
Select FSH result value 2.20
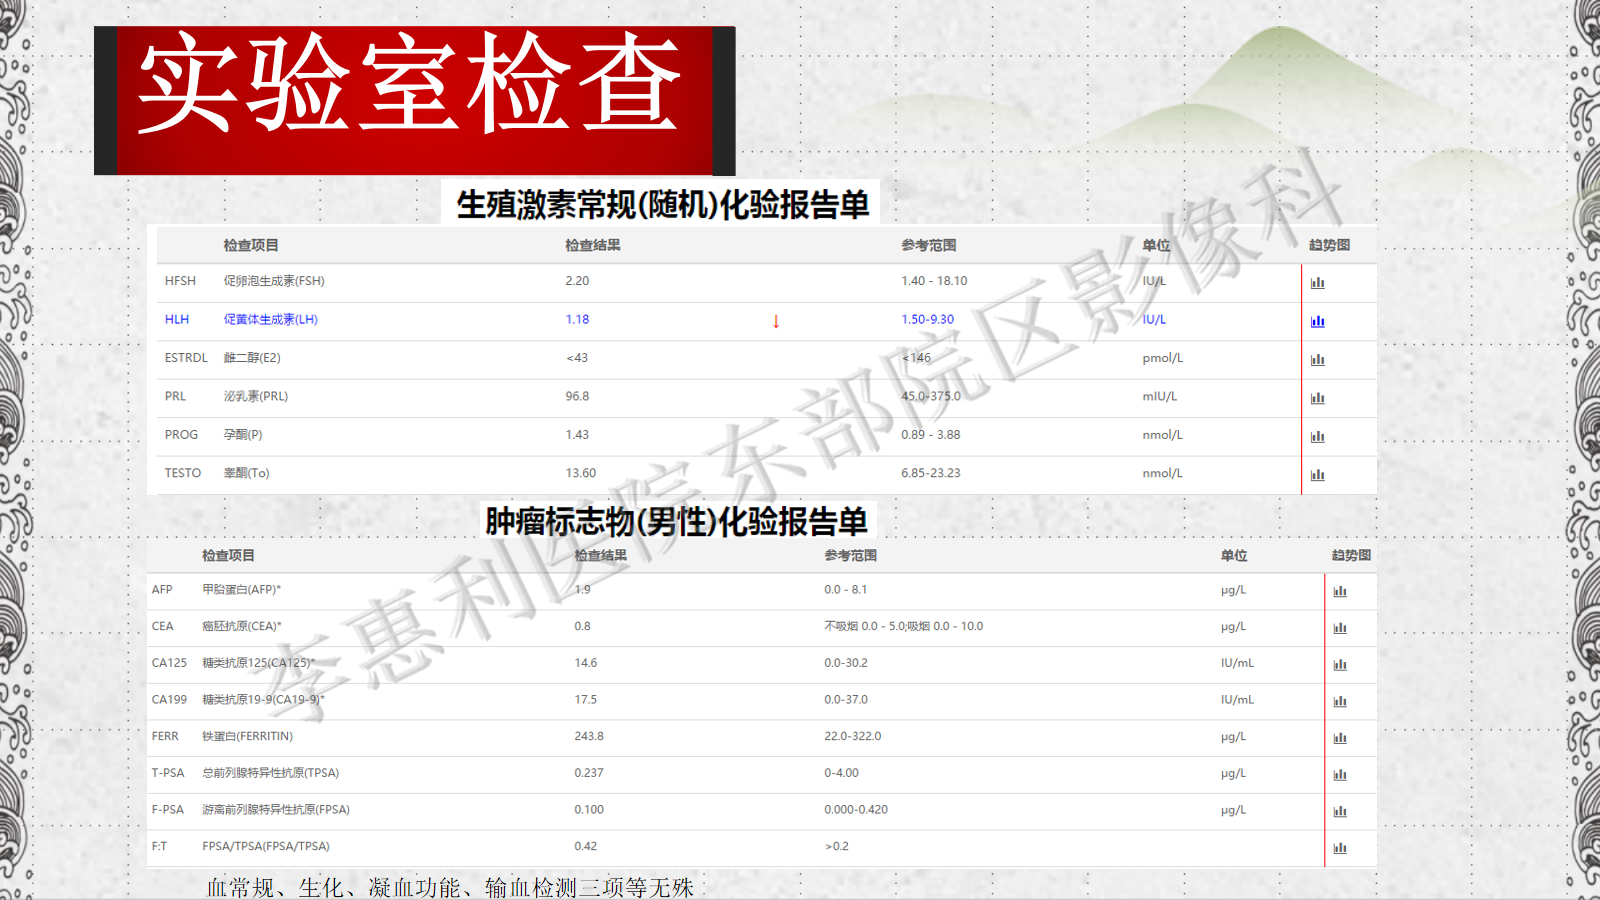coord(577,281)
